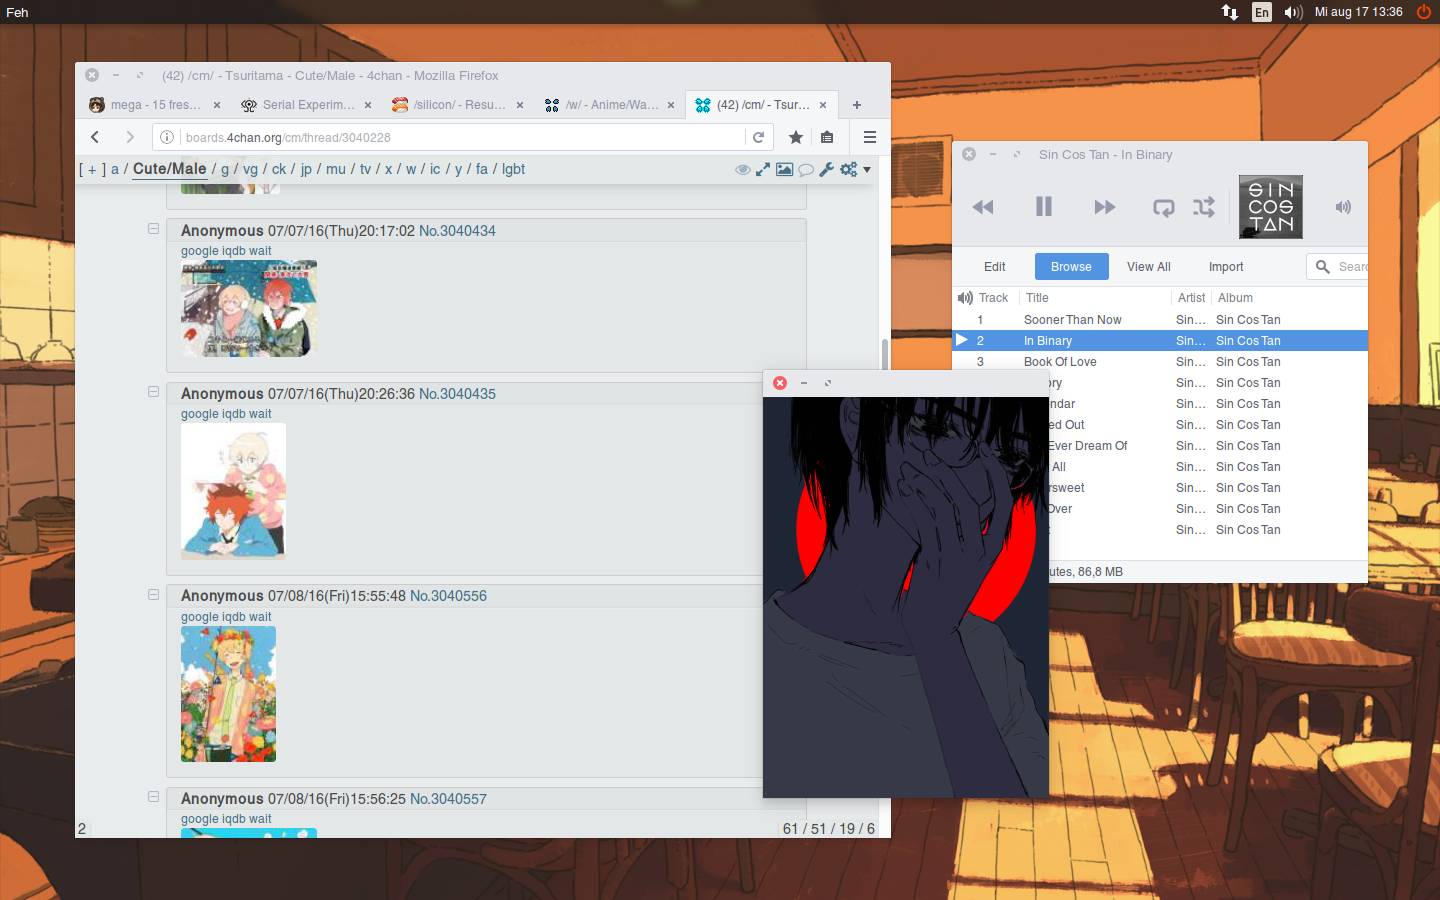Viewport: 1440px width, 900px height.
Task: Toggle the eye icon in 4chan header
Action: tap(742, 170)
